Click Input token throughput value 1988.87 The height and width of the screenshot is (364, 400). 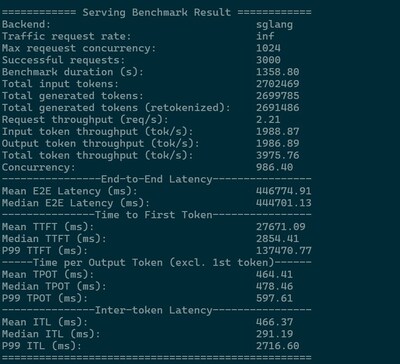278,131
